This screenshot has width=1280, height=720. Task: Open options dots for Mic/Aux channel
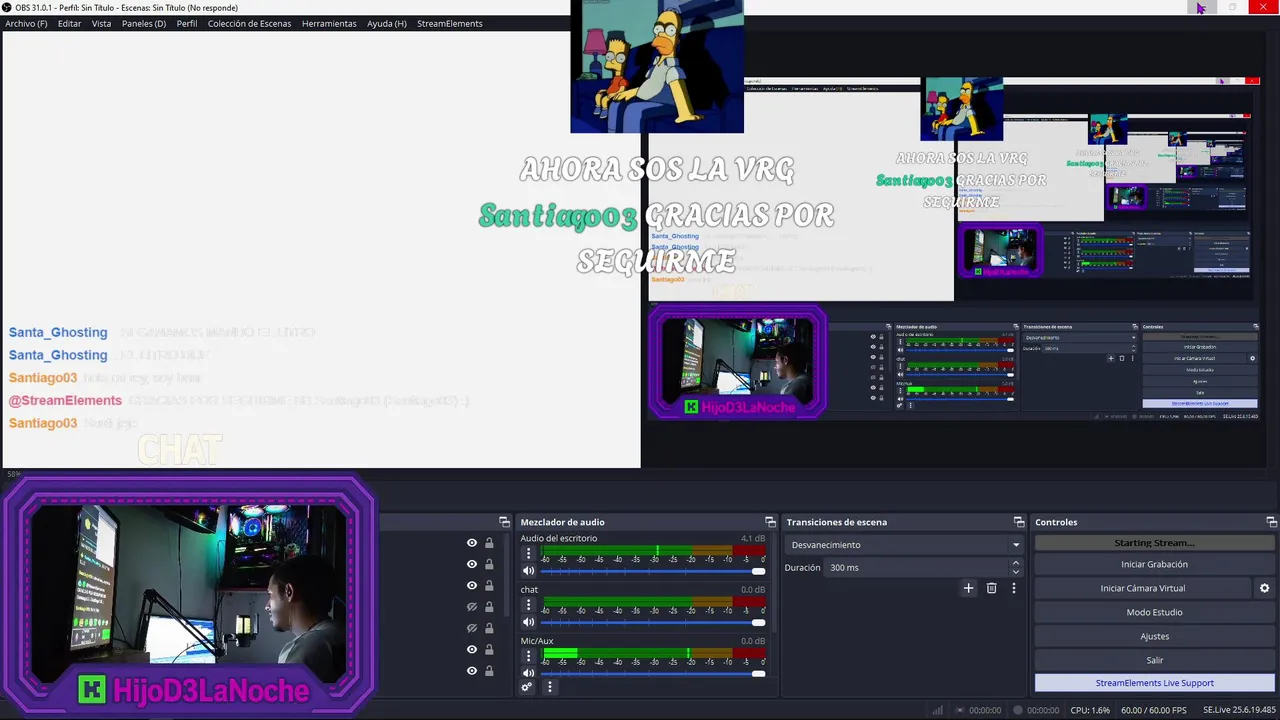(x=529, y=656)
